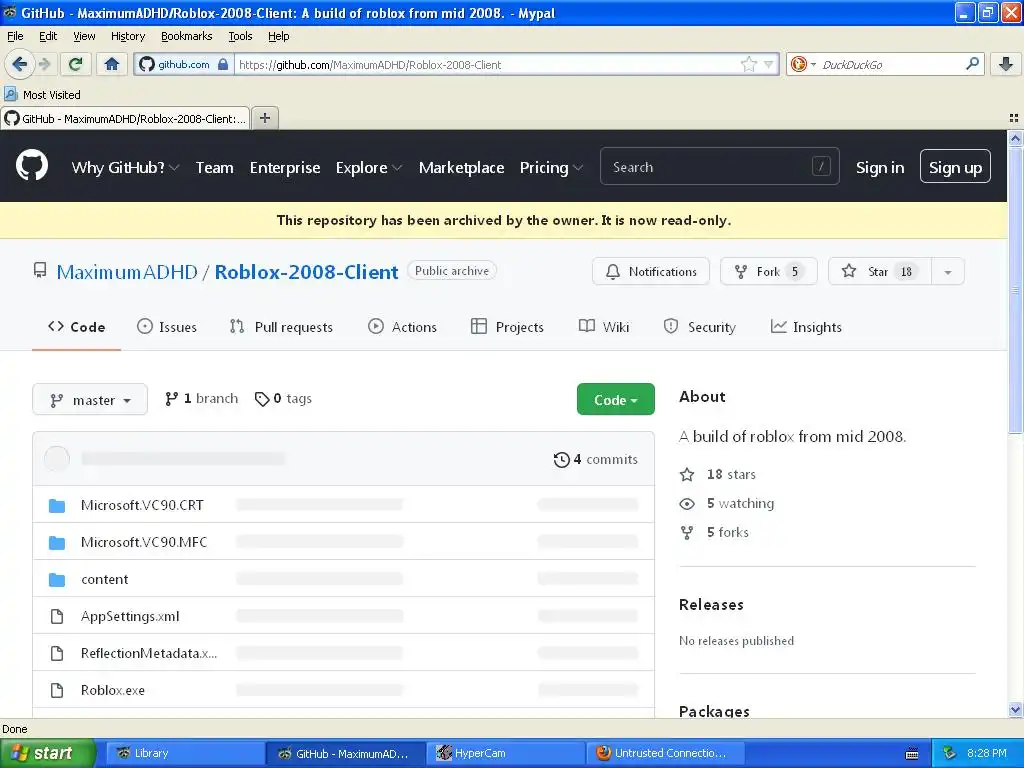Open the content folder

coord(104,579)
